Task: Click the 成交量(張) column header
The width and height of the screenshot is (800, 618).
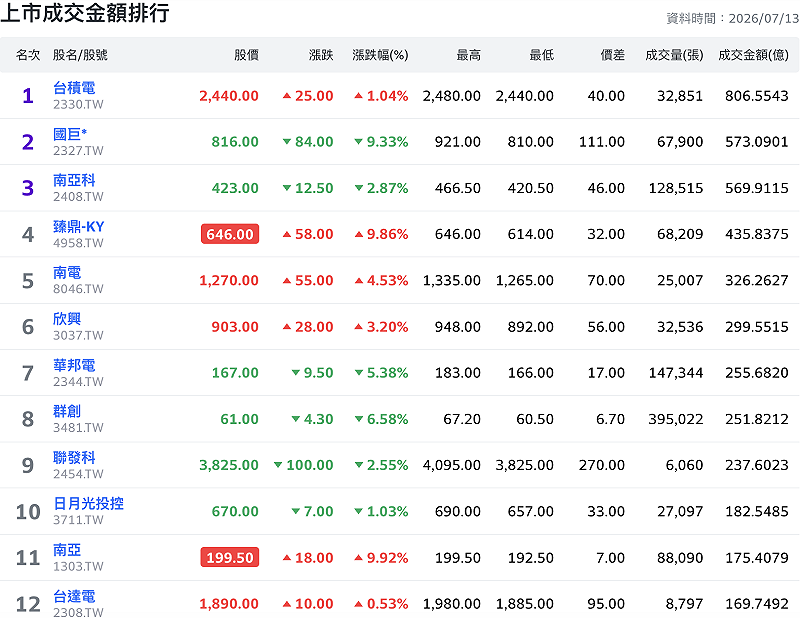Action: click(674, 55)
